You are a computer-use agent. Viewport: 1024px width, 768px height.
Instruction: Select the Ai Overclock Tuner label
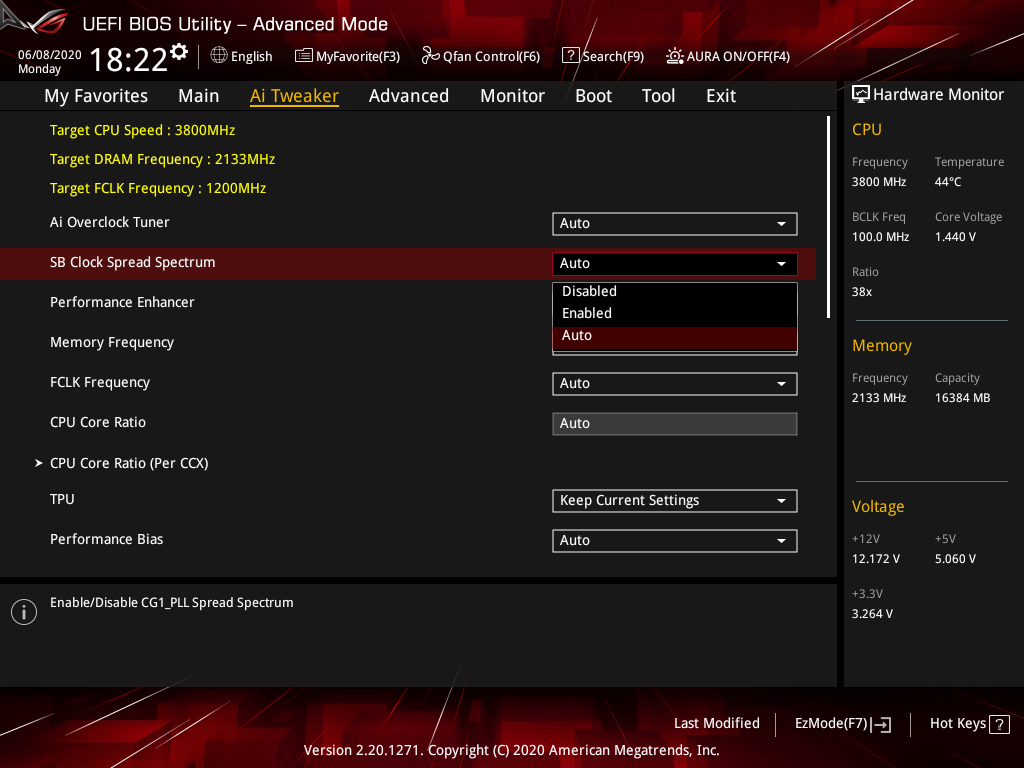tap(110, 222)
